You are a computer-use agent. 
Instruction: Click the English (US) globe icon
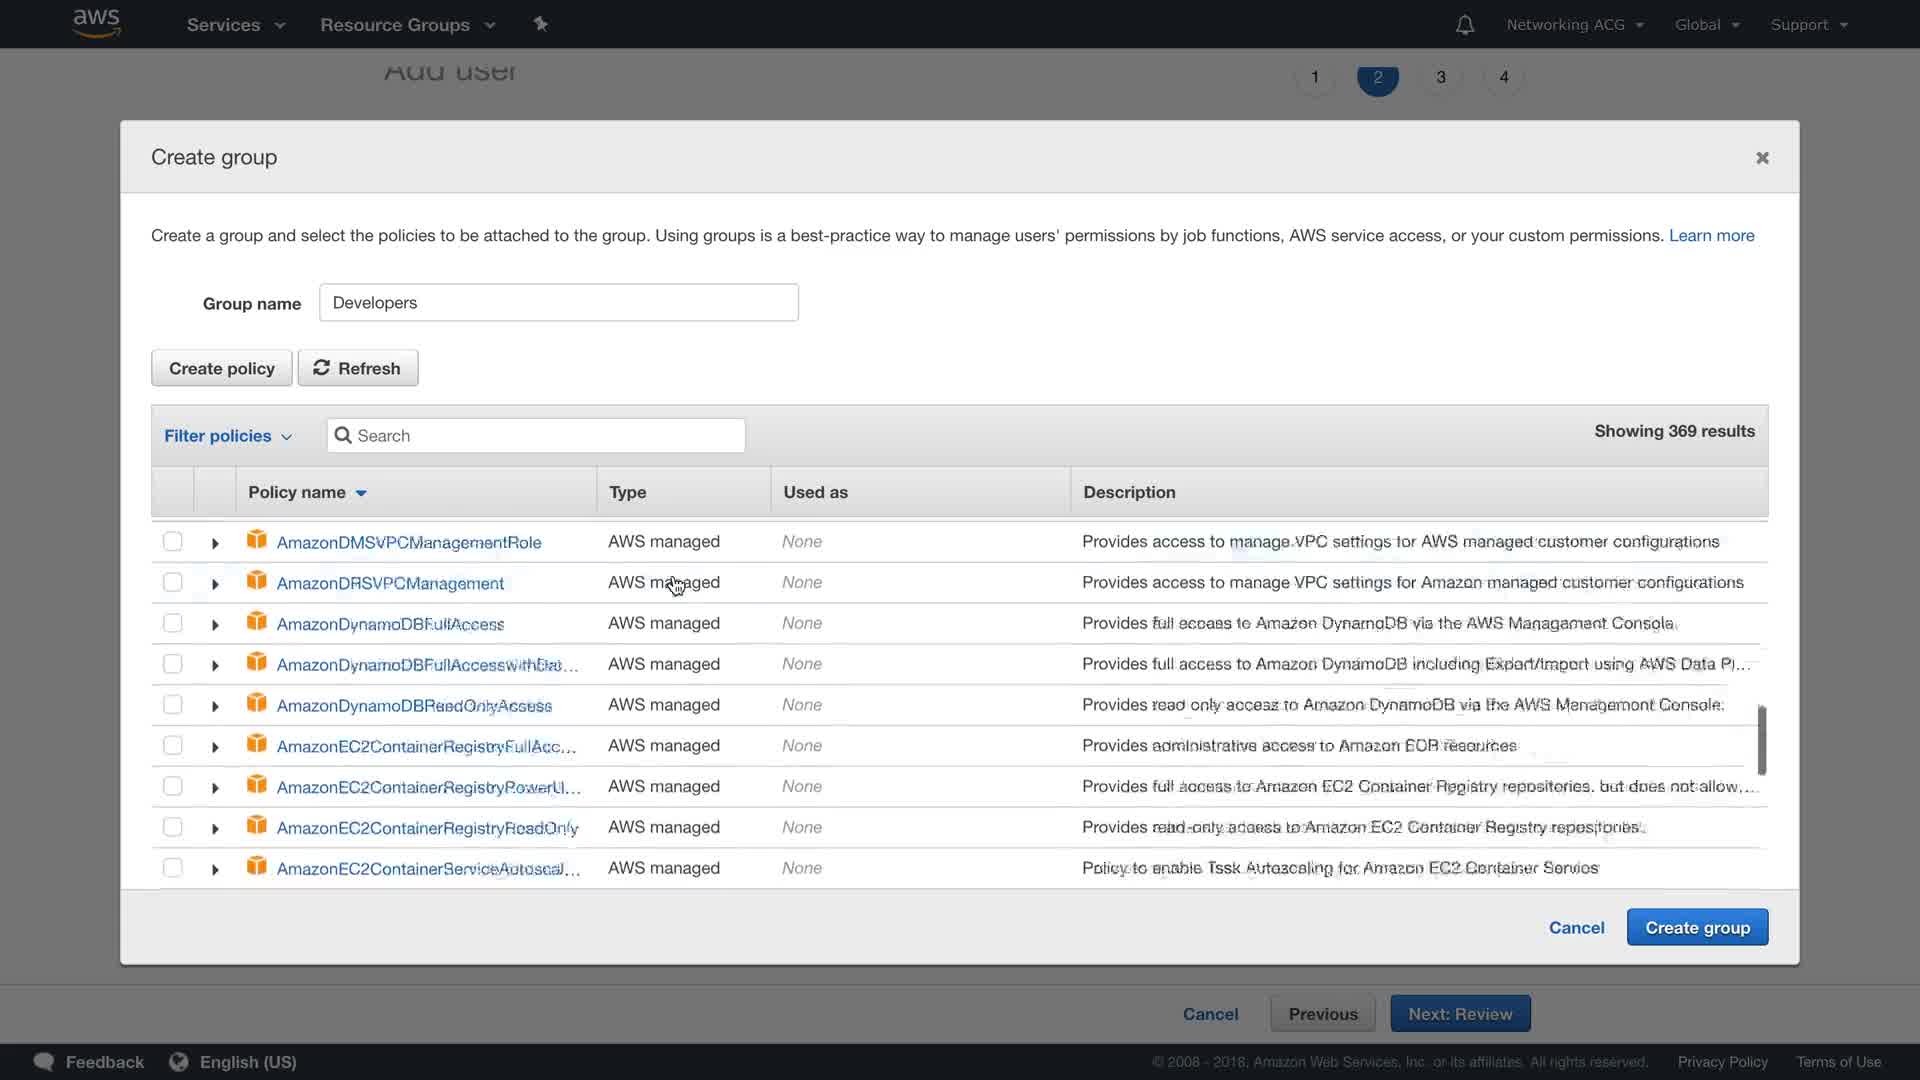pos(179,1062)
